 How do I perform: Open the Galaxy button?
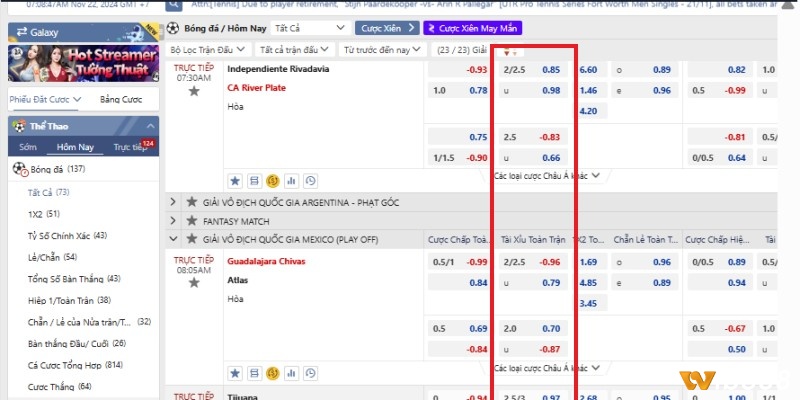pyautogui.click(x=83, y=32)
